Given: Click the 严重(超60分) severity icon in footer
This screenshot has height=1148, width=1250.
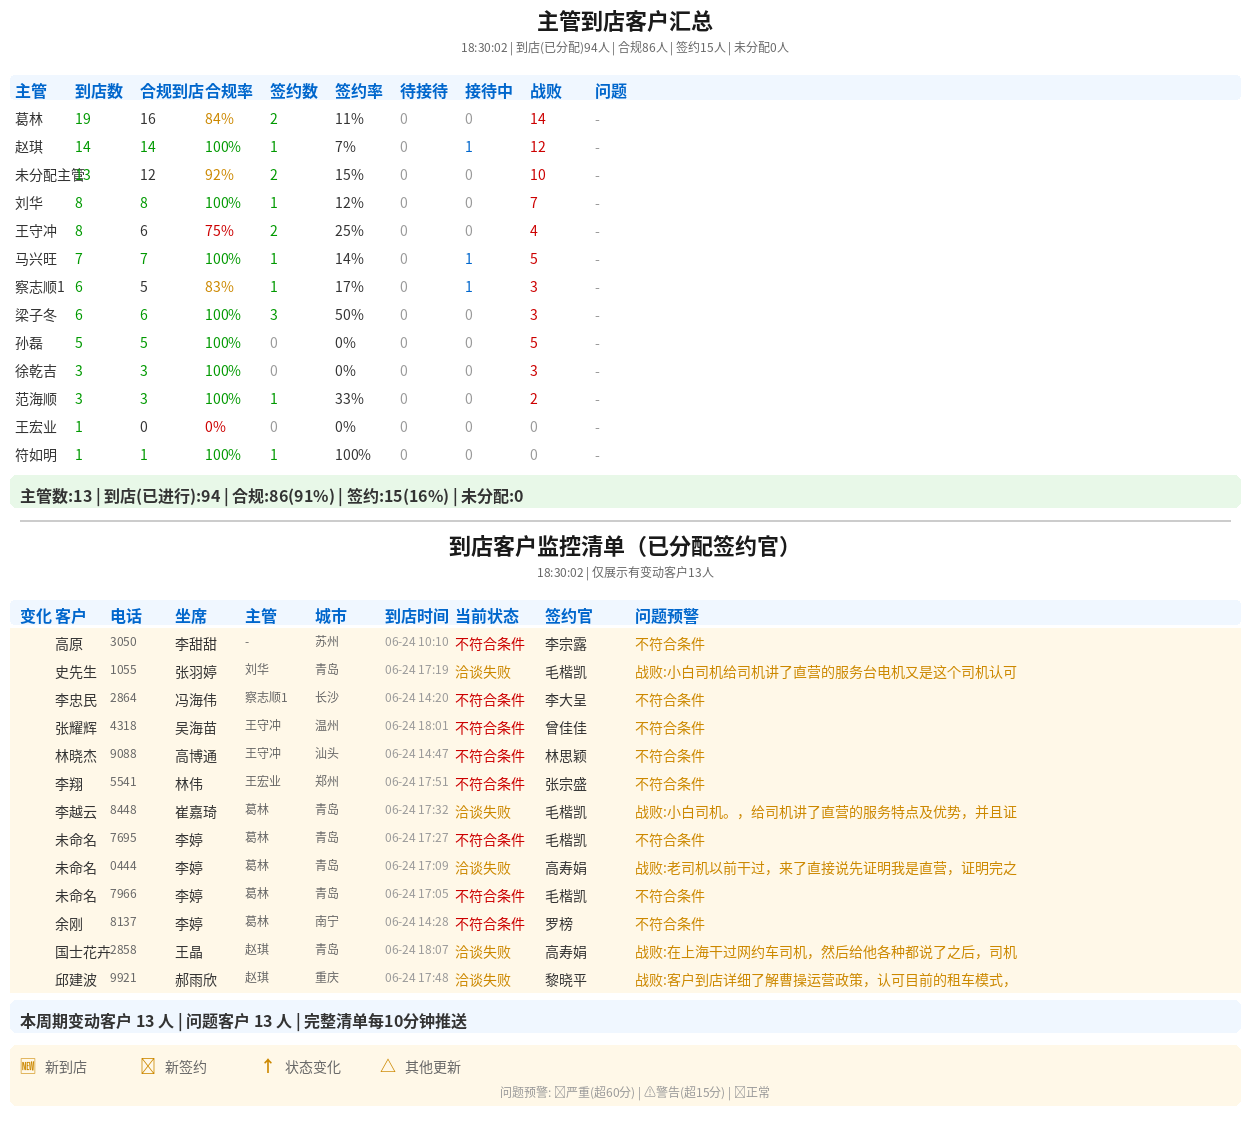Looking at the screenshot, I should pyautogui.click(x=560, y=1092).
